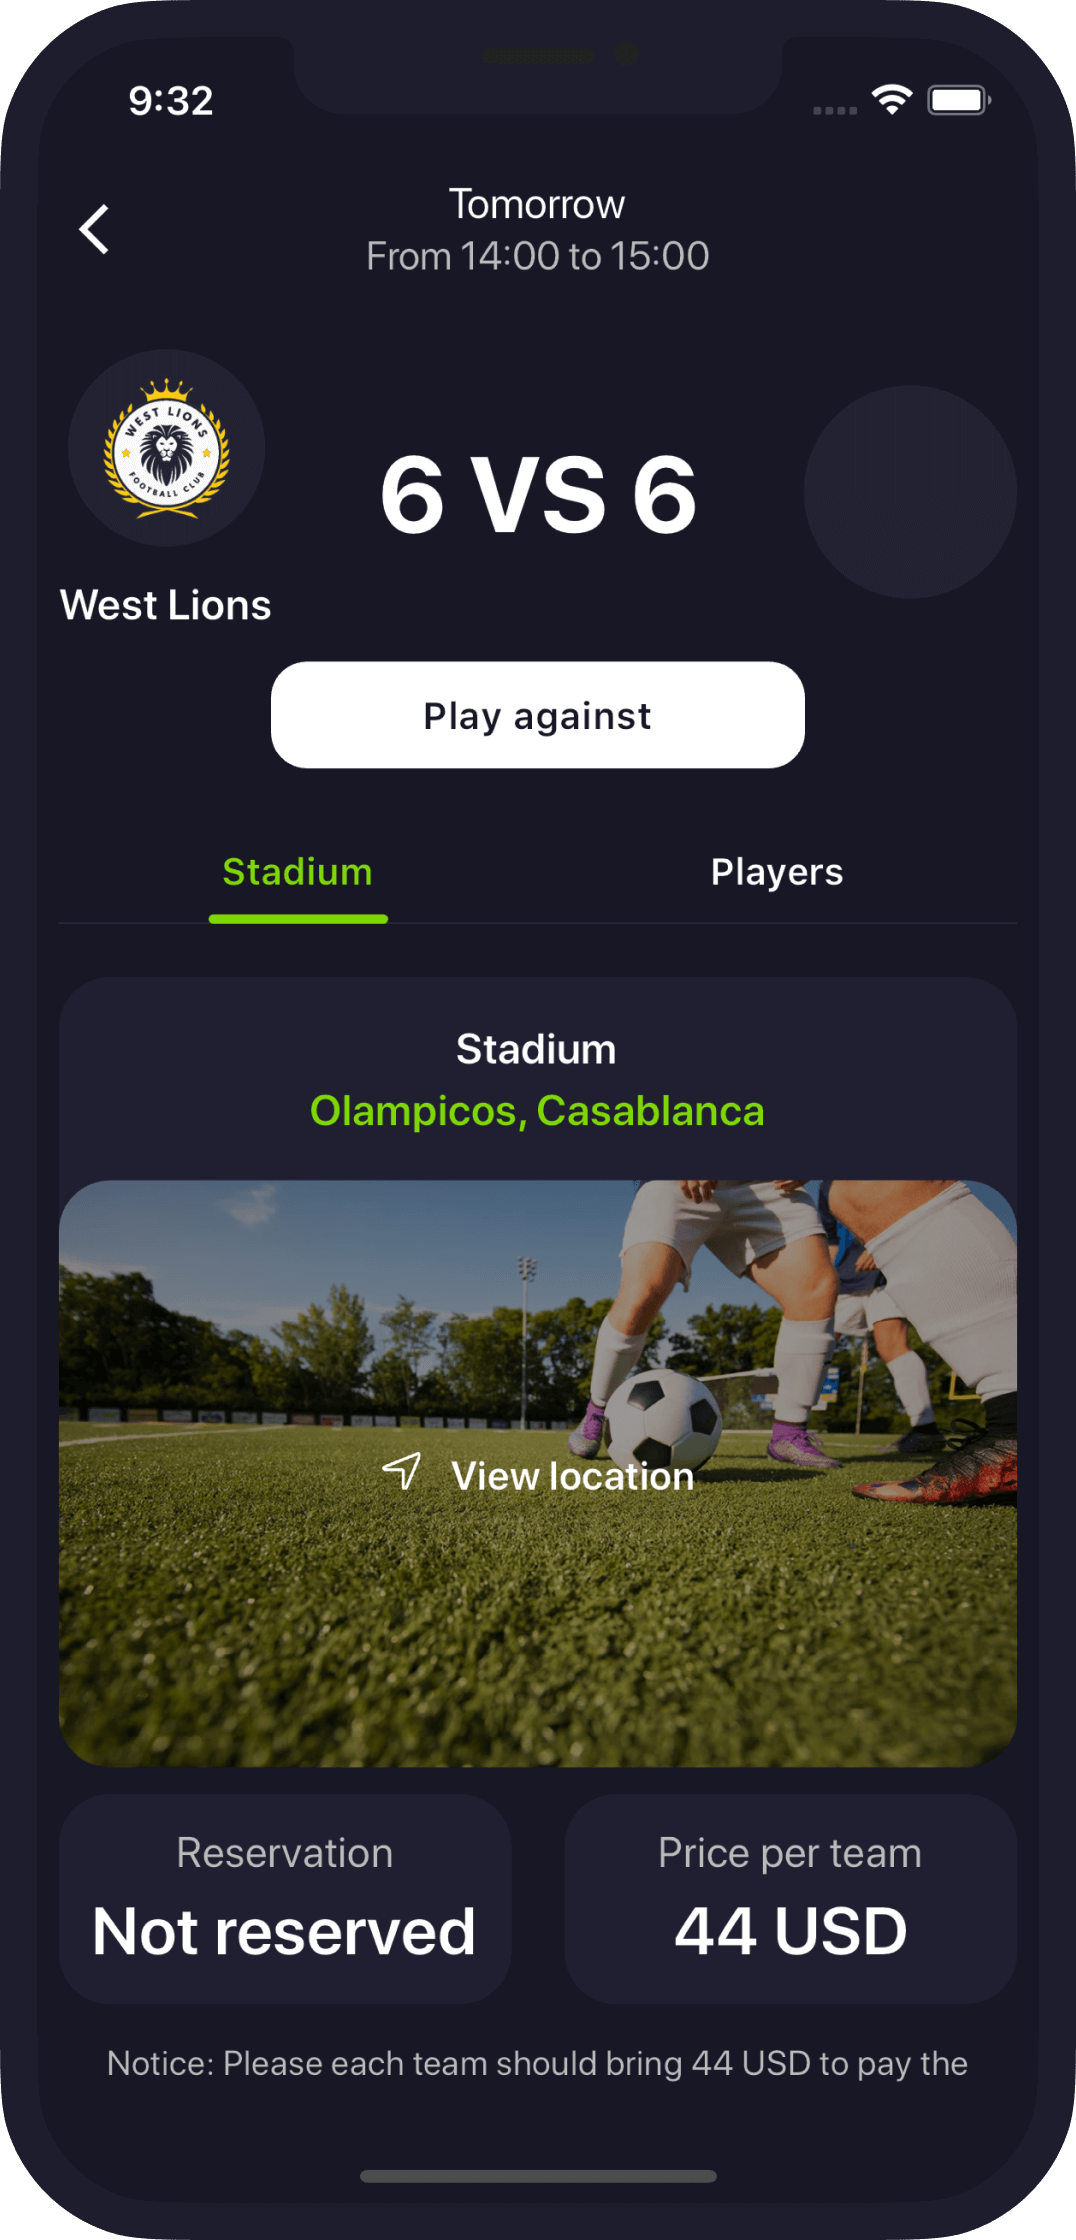Tap the location arrow icon
The width and height of the screenshot is (1076, 2240).
click(x=402, y=1471)
